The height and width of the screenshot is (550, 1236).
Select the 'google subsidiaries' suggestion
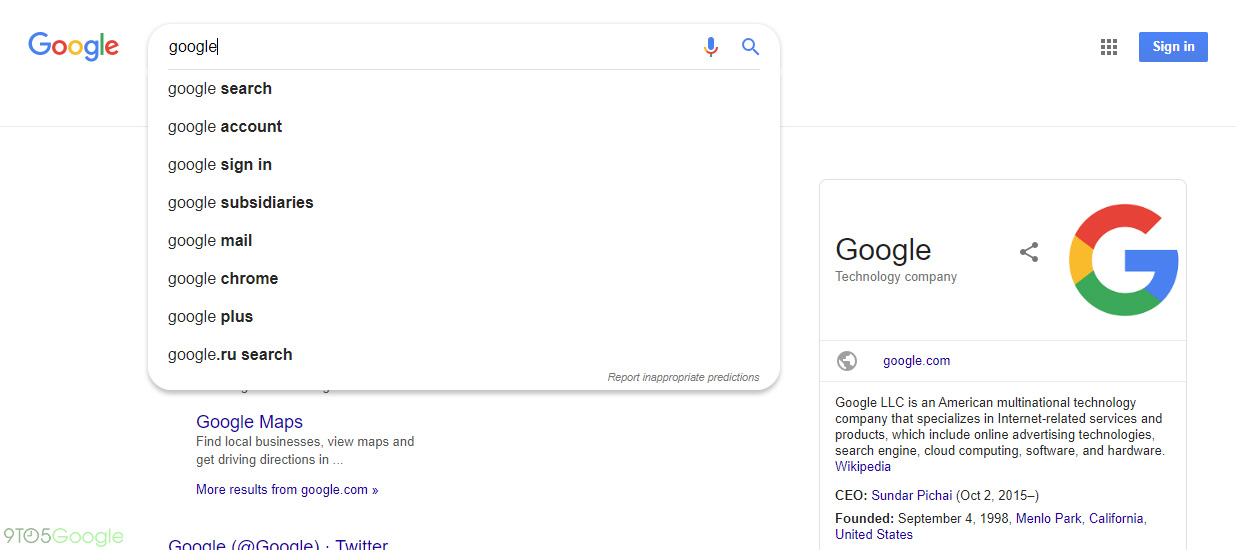[x=241, y=203]
